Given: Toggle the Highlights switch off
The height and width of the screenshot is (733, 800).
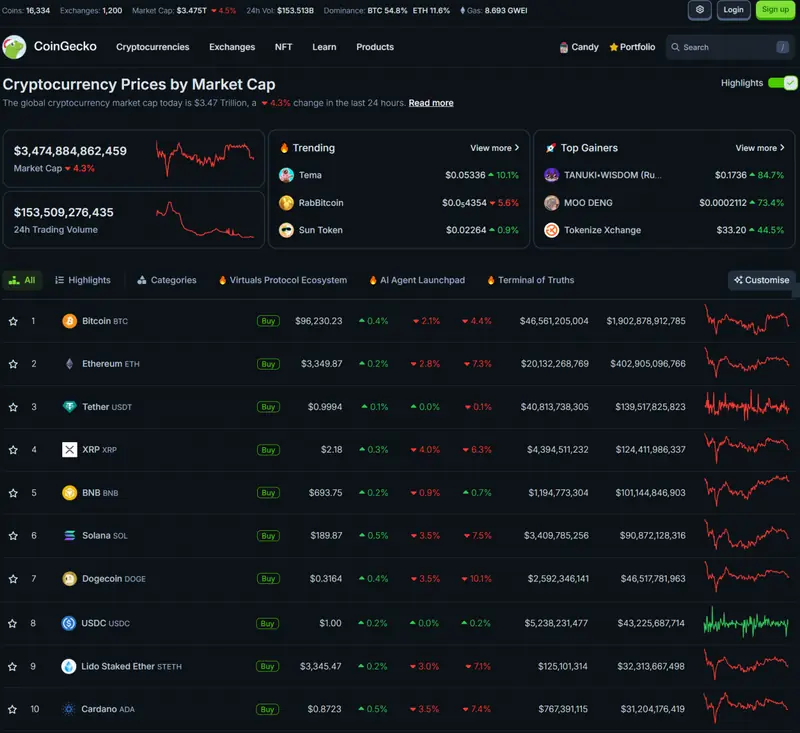Looking at the screenshot, I should pyautogui.click(x=783, y=83).
